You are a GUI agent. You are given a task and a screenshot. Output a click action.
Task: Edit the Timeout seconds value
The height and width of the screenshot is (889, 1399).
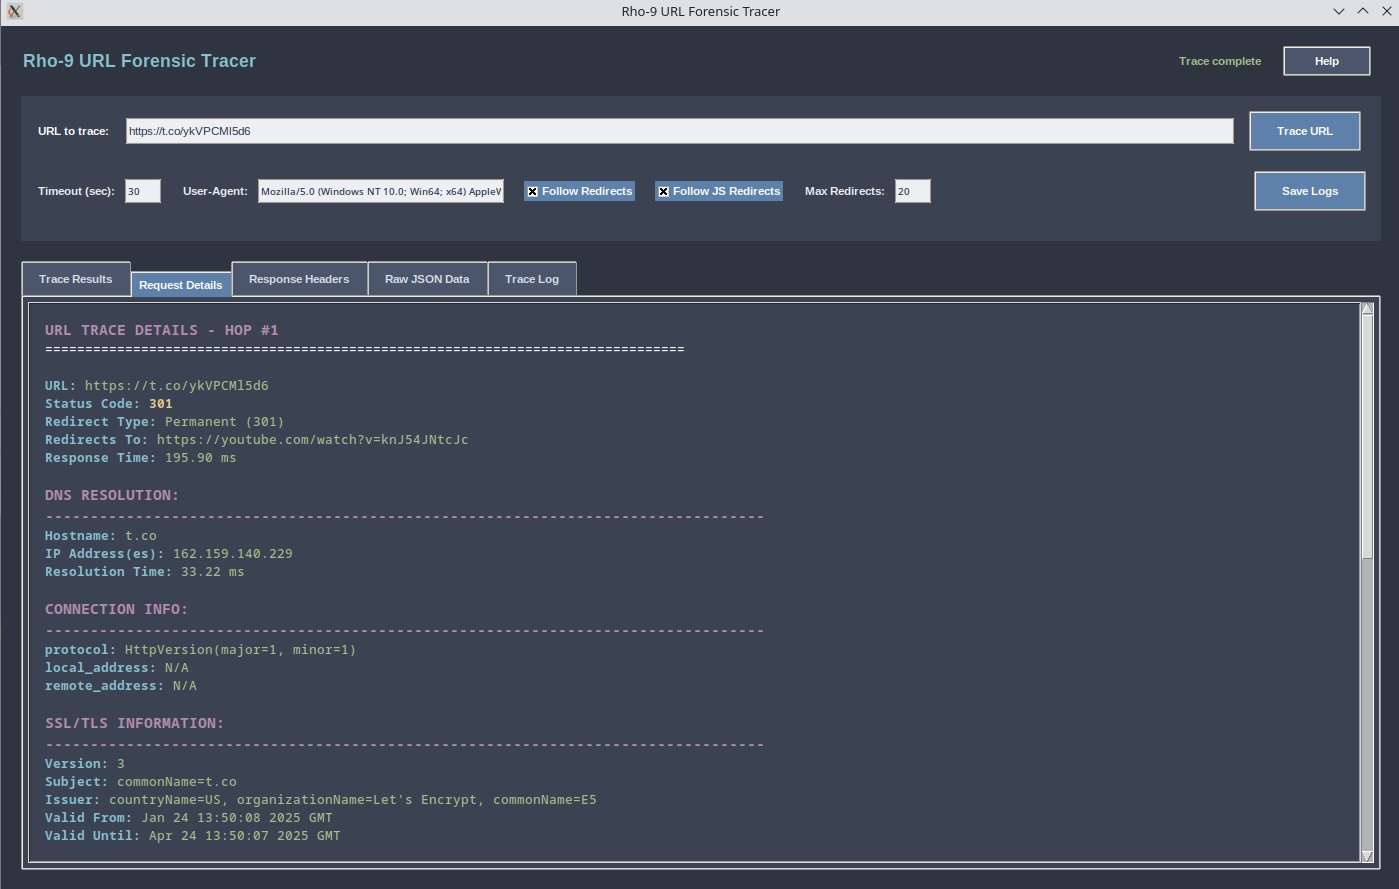(142, 191)
